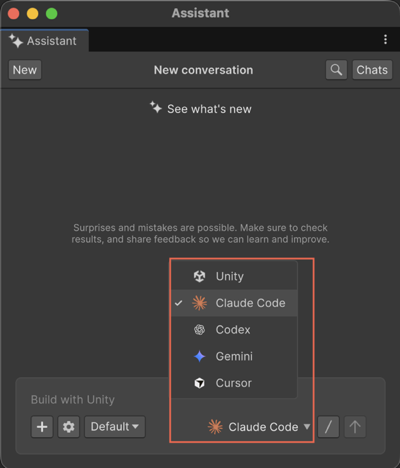Click the green zoom window button
Viewport: 400px width, 468px height.
52,14
